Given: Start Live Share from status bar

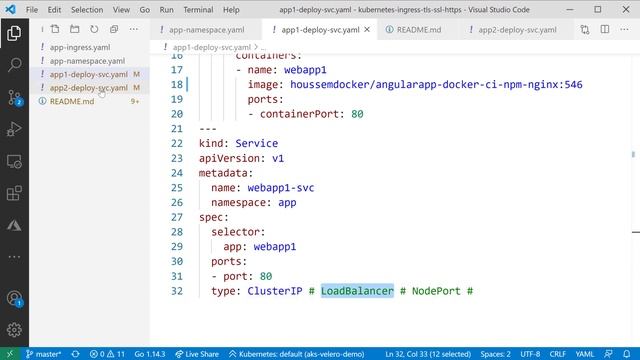Looking at the screenshot, I should tap(197, 354).
